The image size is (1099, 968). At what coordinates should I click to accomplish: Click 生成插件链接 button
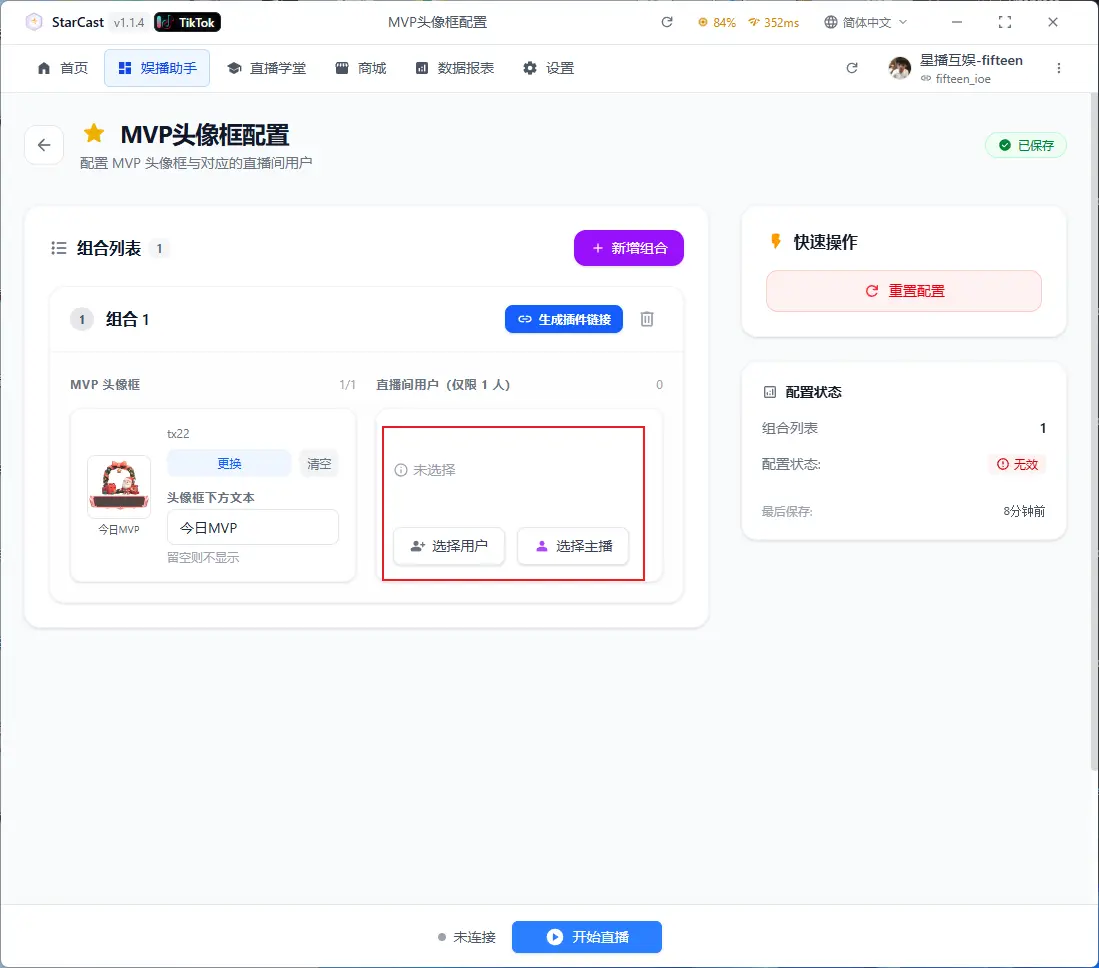point(564,319)
